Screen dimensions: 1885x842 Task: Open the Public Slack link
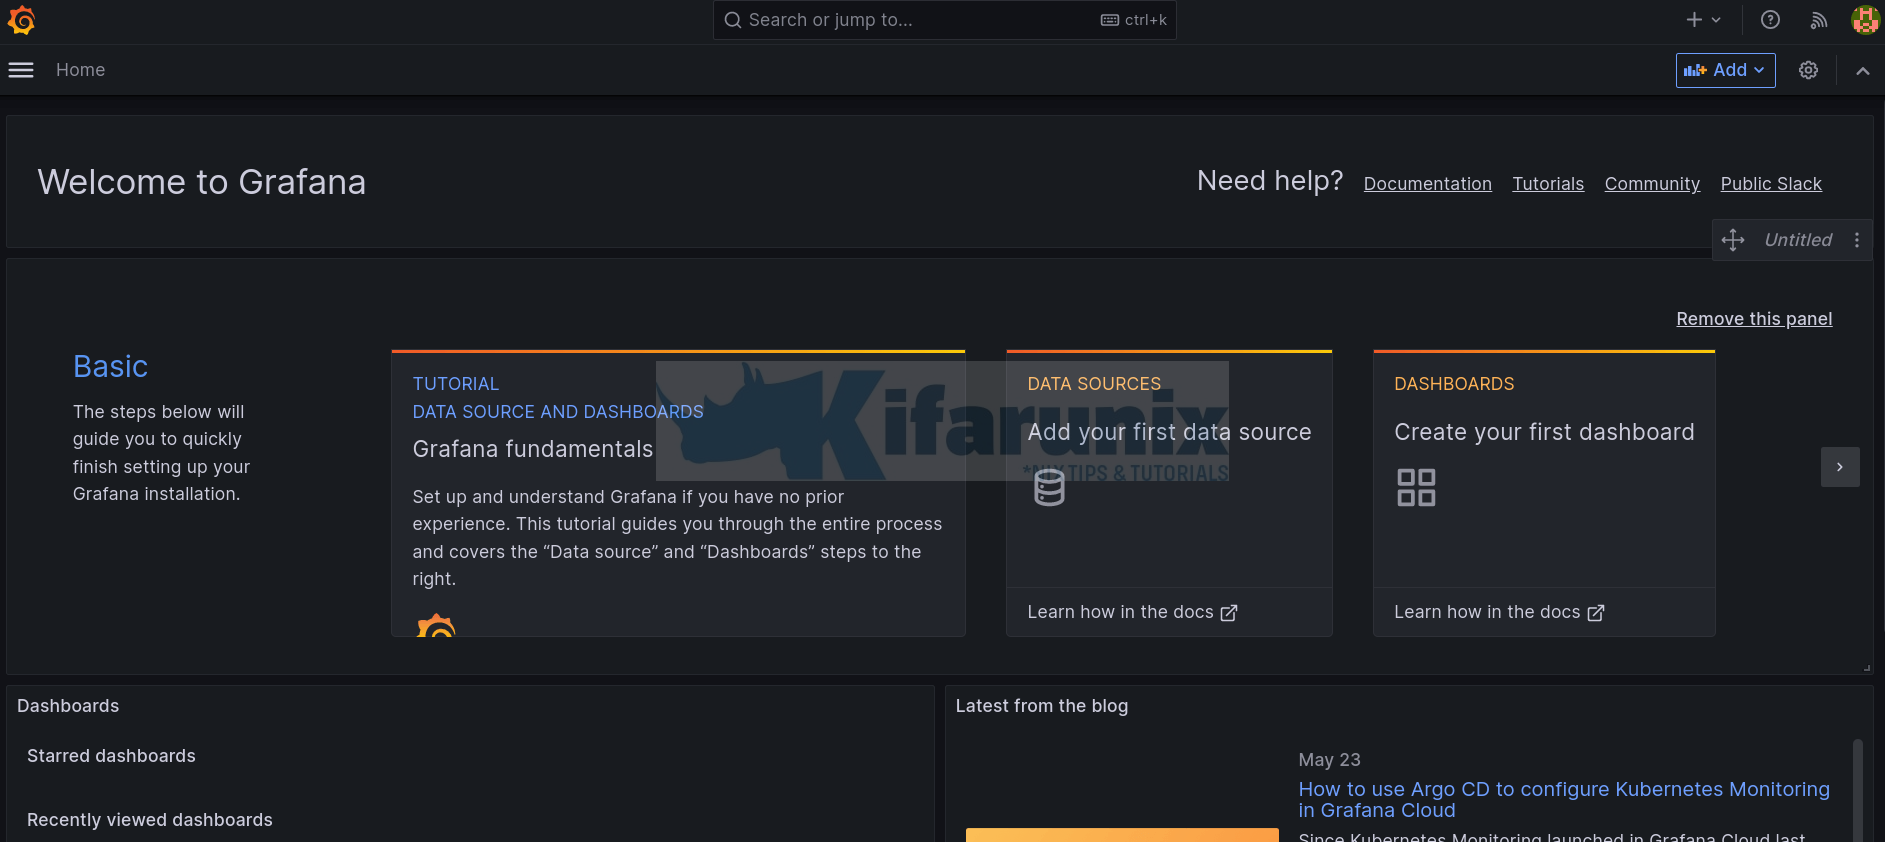(x=1771, y=184)
